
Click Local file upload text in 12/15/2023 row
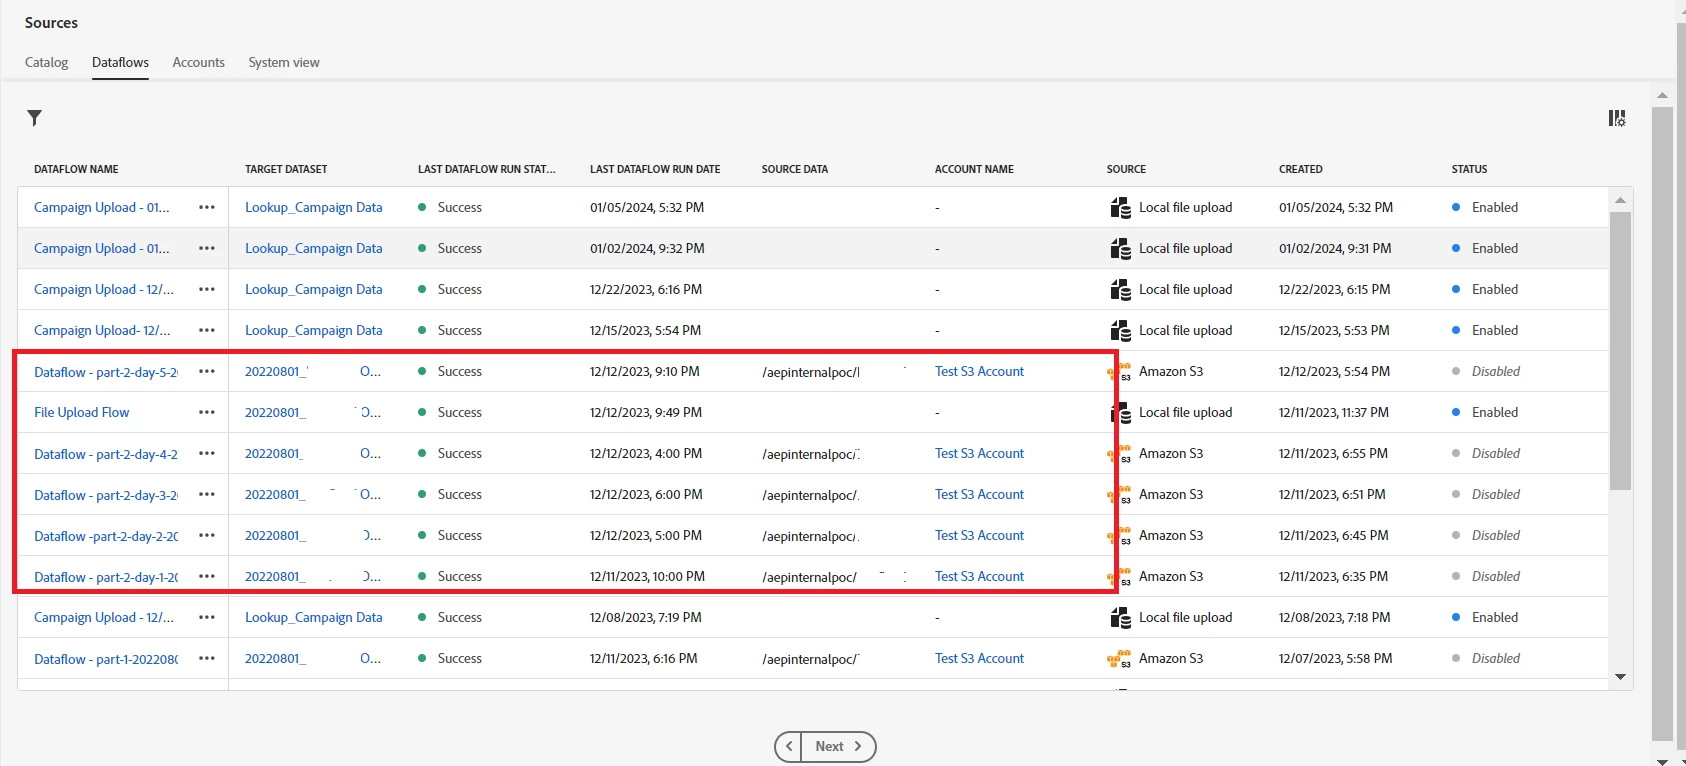point(1186,330)
